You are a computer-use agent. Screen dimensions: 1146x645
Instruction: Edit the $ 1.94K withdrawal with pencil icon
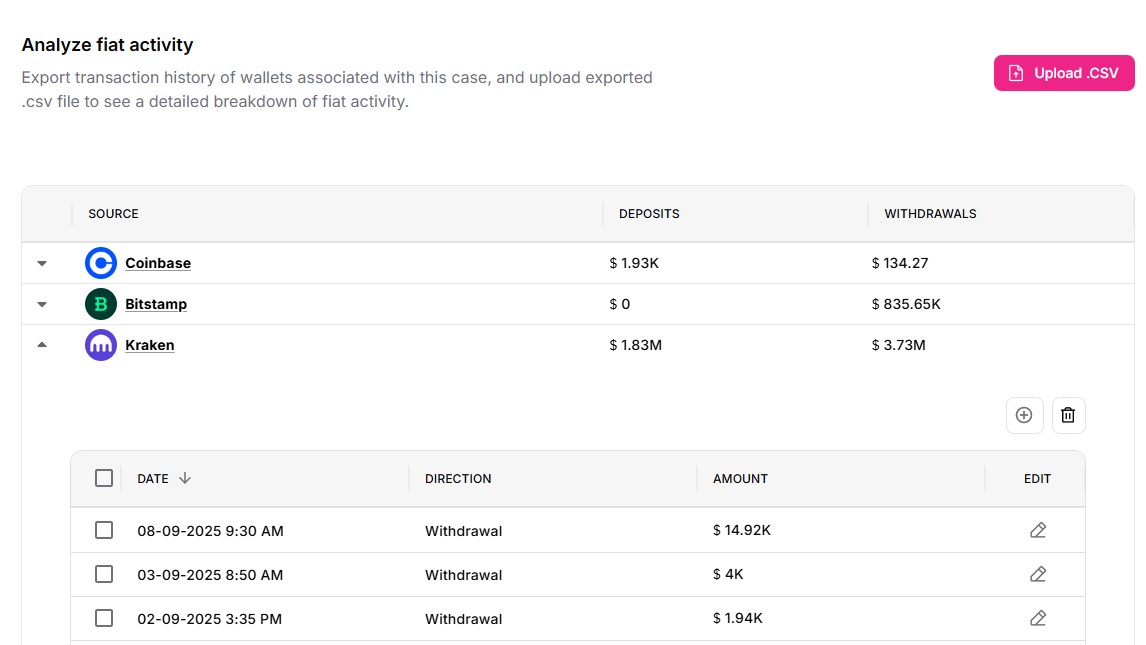coord(1038,618)
